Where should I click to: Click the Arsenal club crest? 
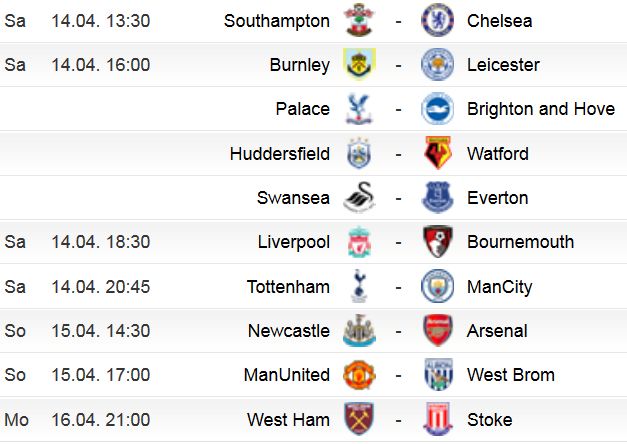click(x=437, y=330)
